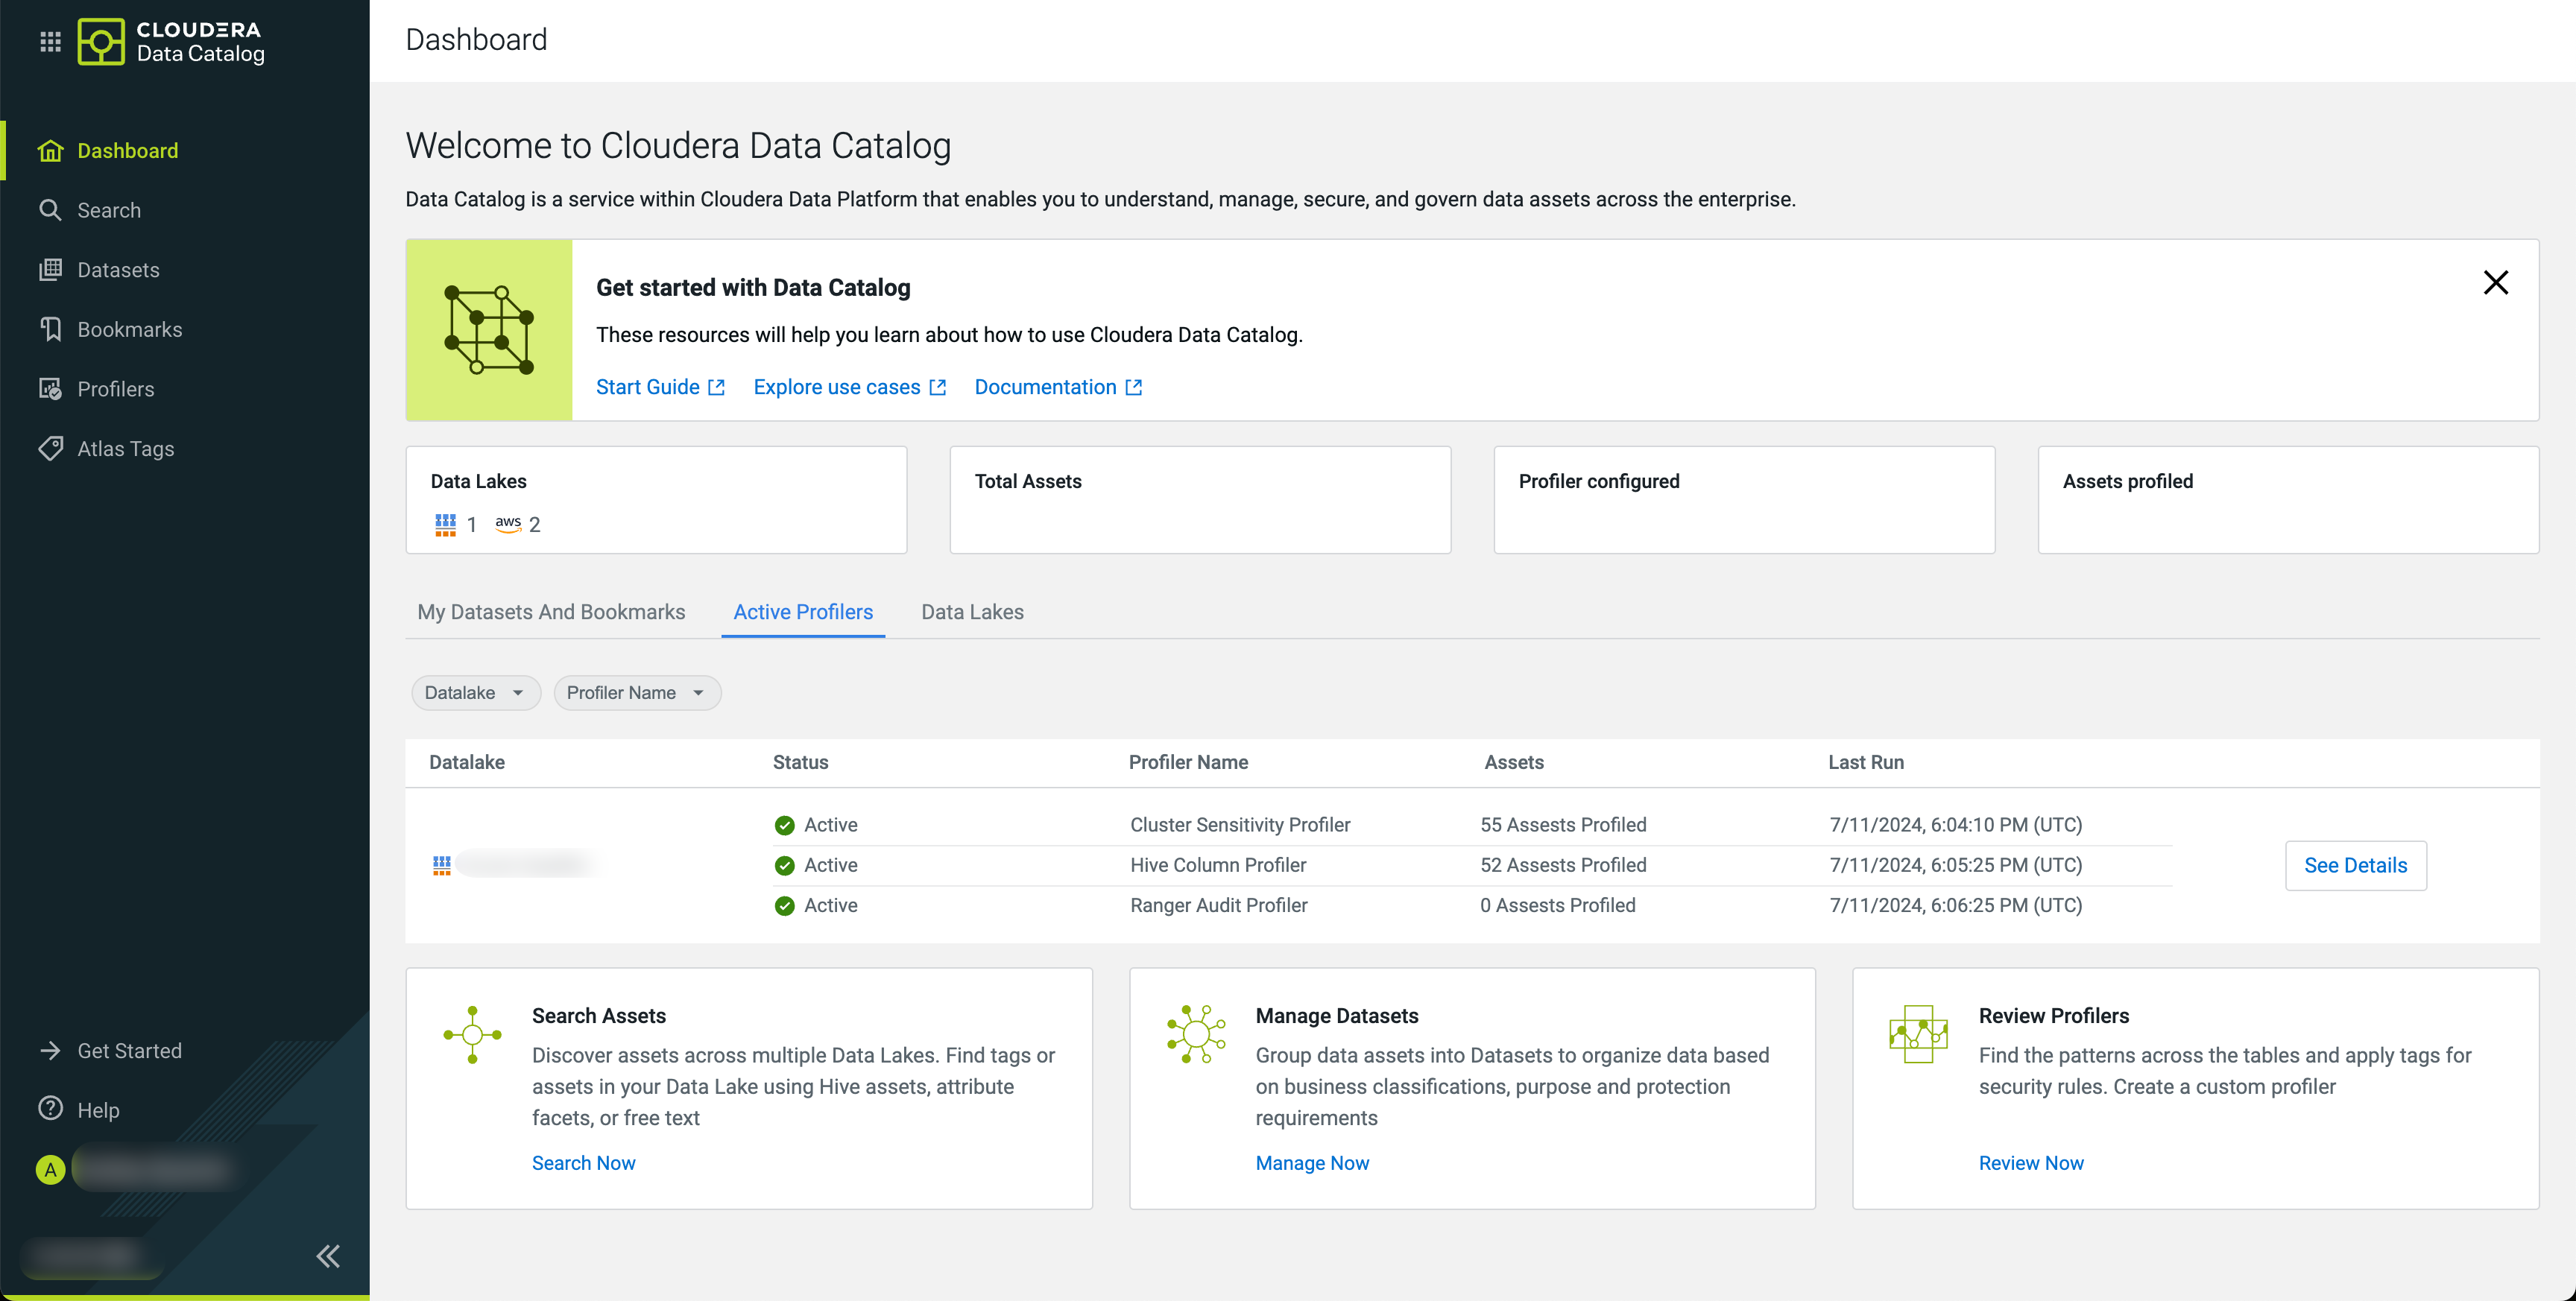
Task: Click the Search Now link
Action: click(583, 1163)
